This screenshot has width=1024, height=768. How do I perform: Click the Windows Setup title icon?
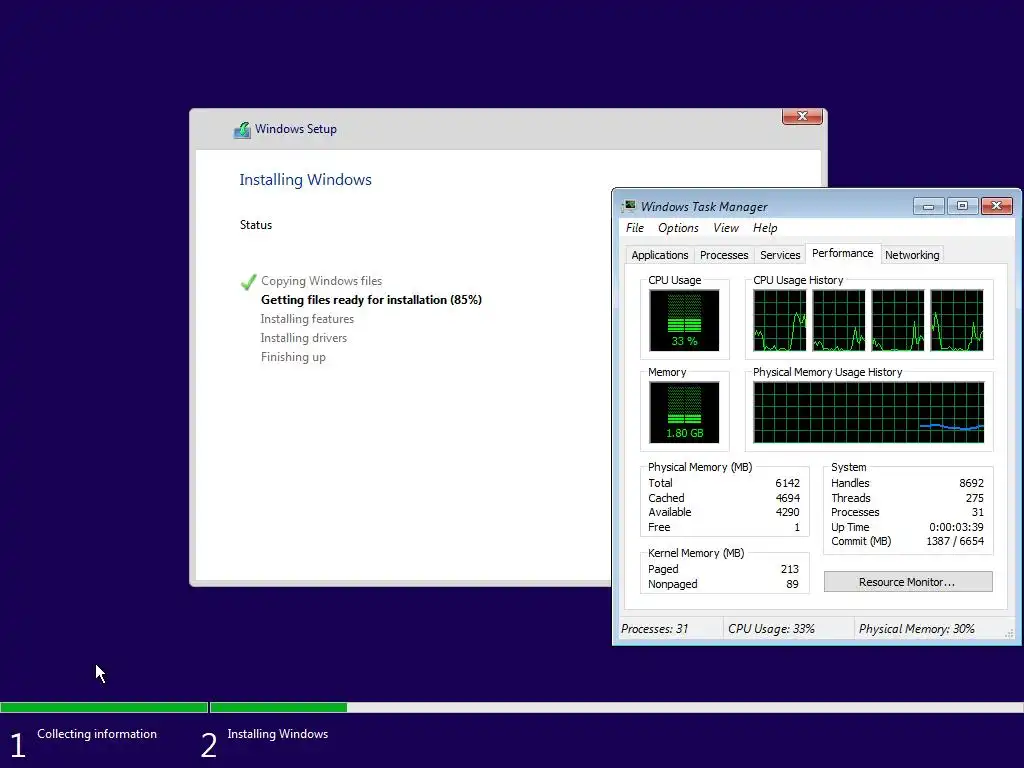(x=242, y=129)
